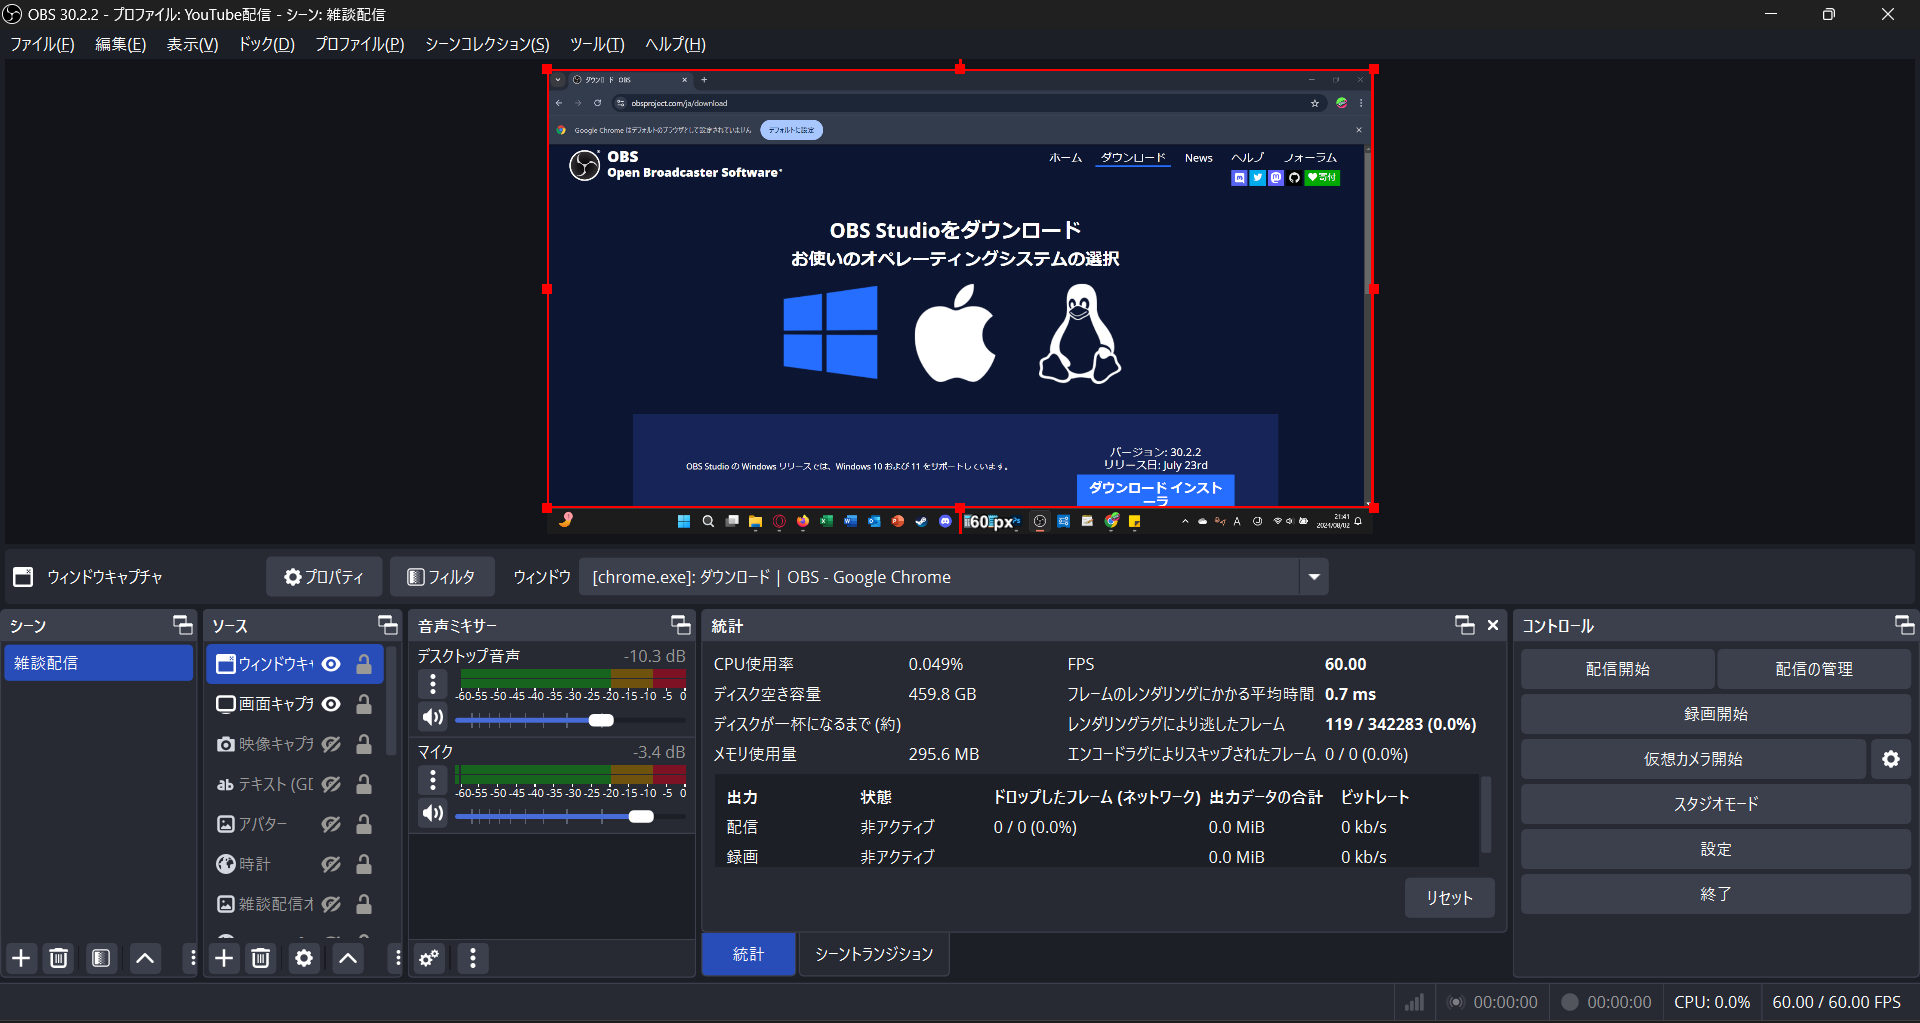This screenshot has height=1023, width=1920.
Task: Open extra source options kebab in Sources toolbar
Action: click(397, 958)
